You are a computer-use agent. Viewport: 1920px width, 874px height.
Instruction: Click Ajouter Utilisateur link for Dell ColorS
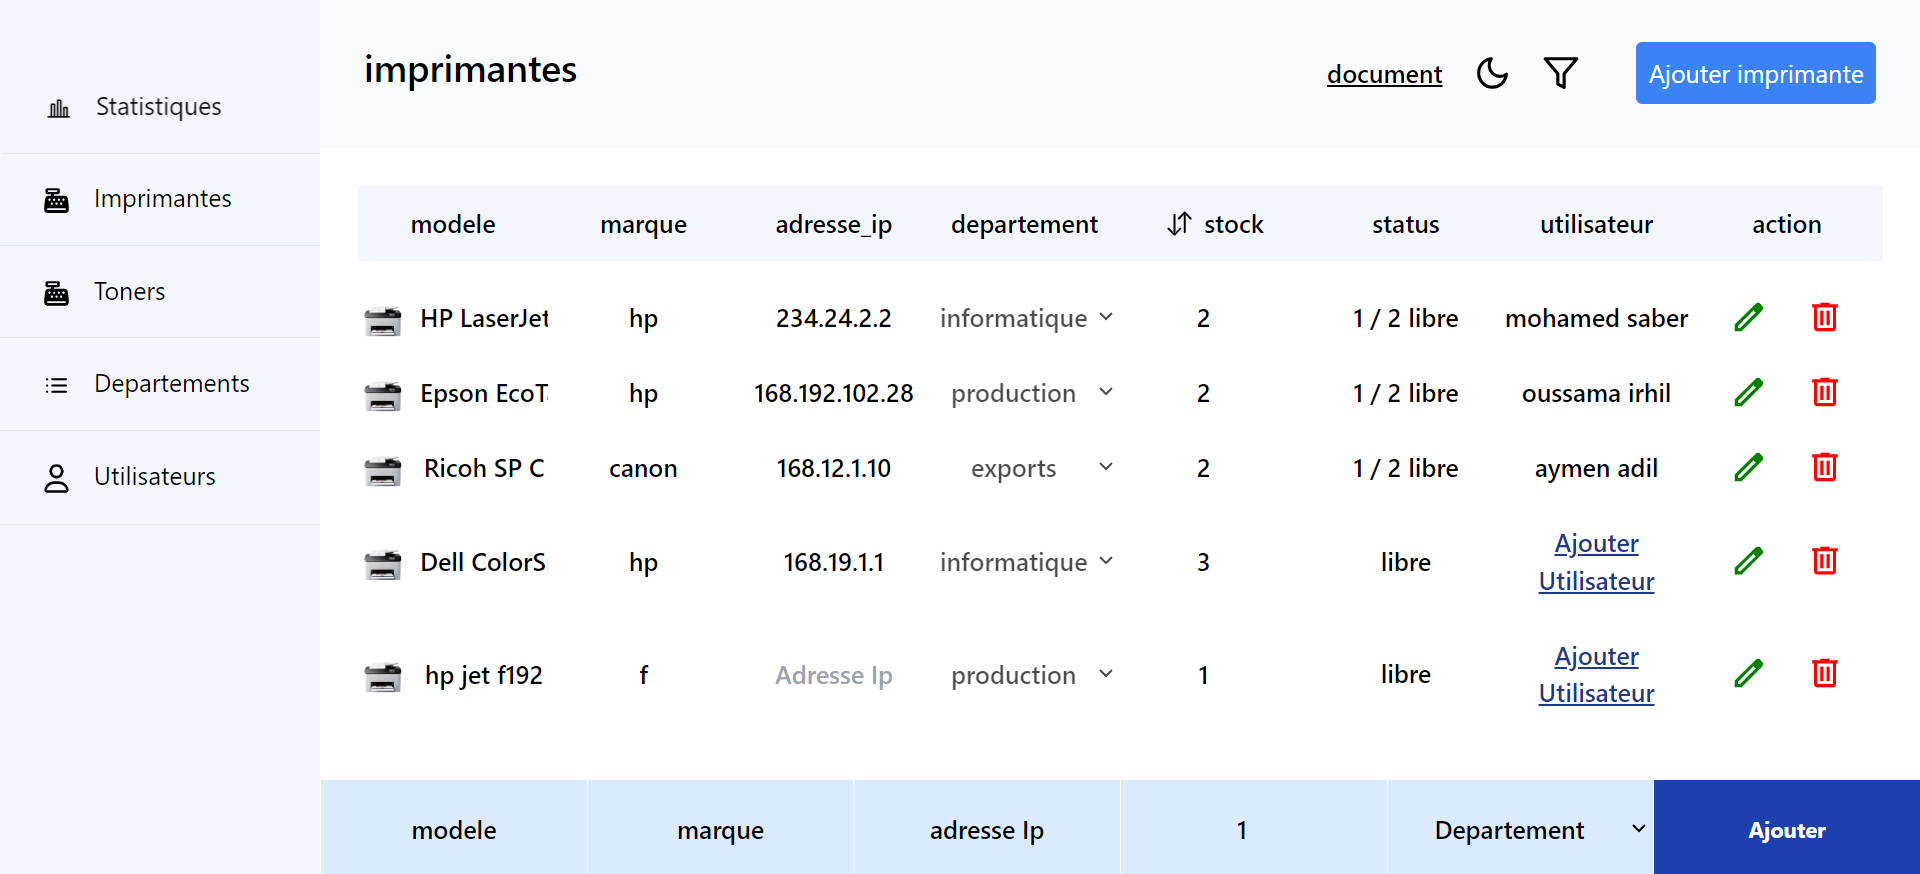click(x=1596, y=562)
